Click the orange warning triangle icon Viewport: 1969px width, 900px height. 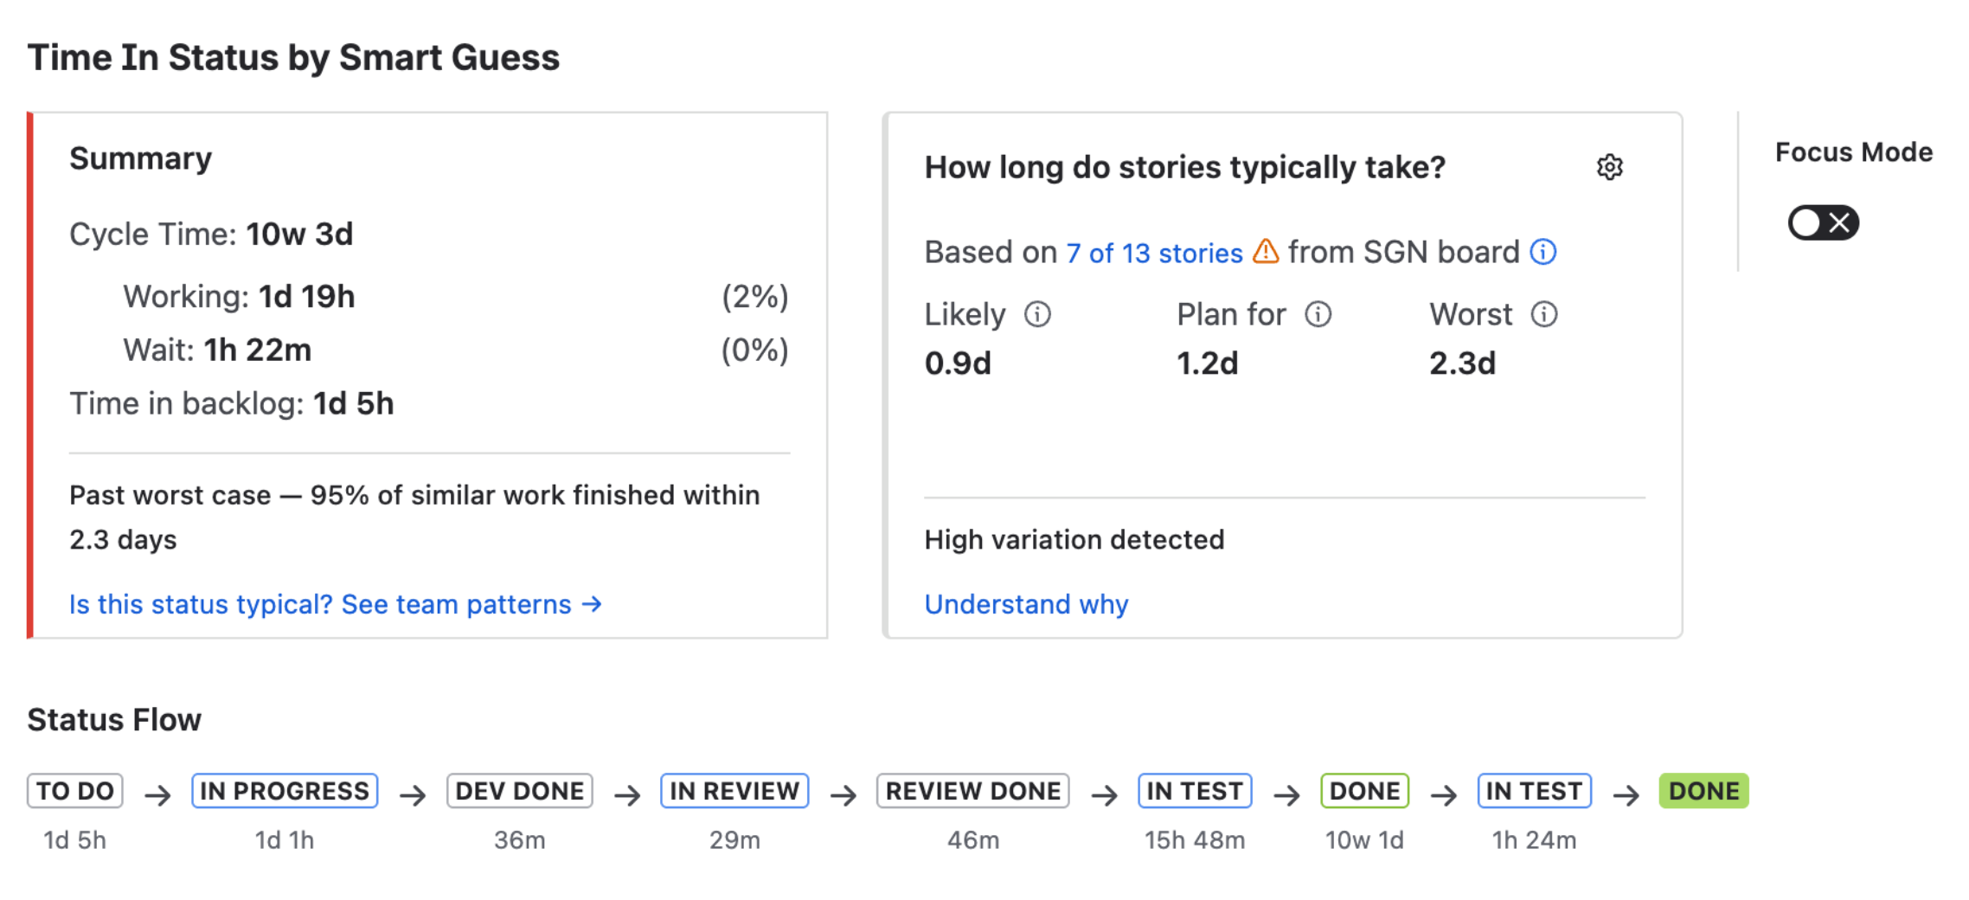click(x=1266, y=251)
